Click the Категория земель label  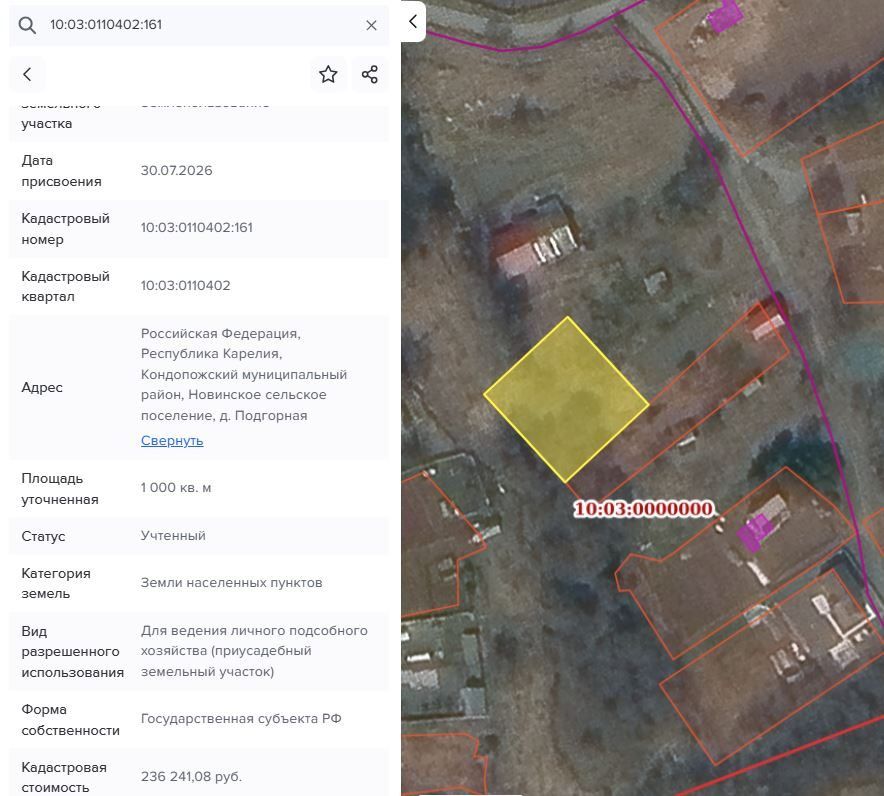(56, 583)
